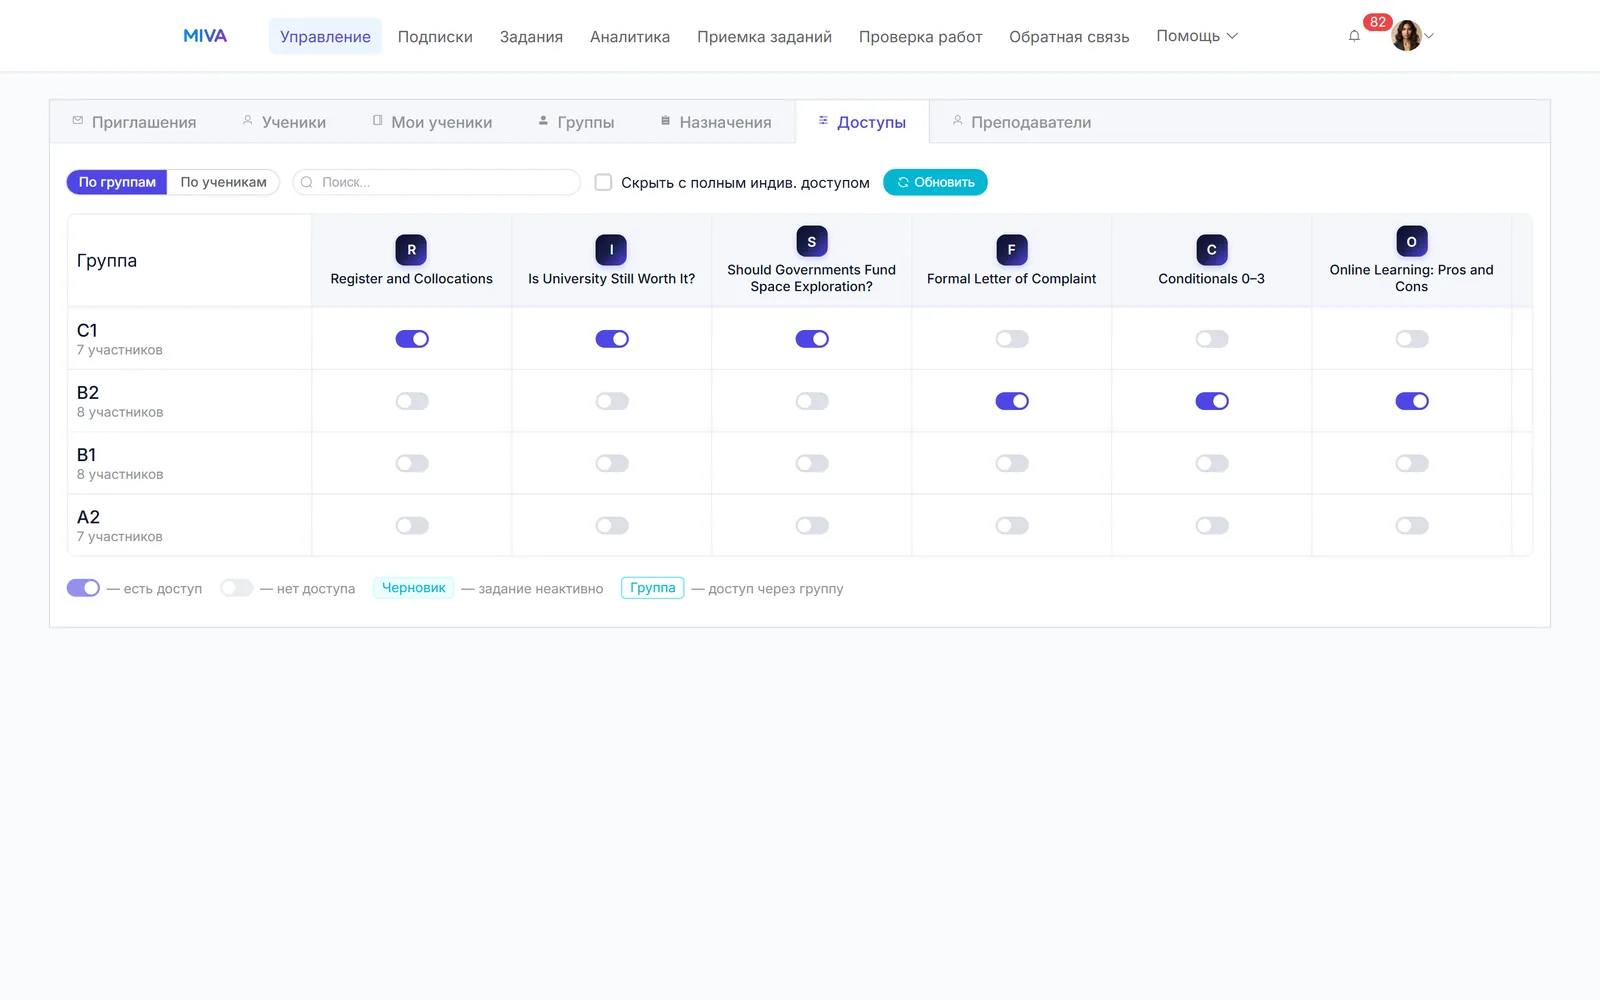Open the Аналитика menu item

tap(630, 37)
